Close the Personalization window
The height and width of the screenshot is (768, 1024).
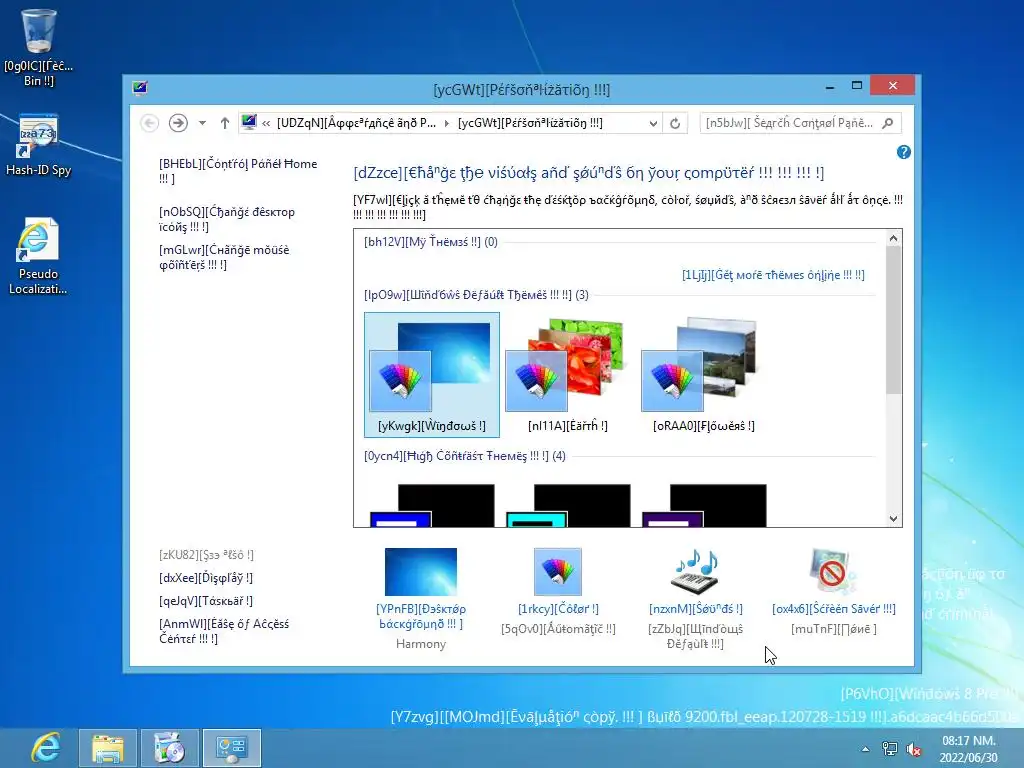coord(893,86)
